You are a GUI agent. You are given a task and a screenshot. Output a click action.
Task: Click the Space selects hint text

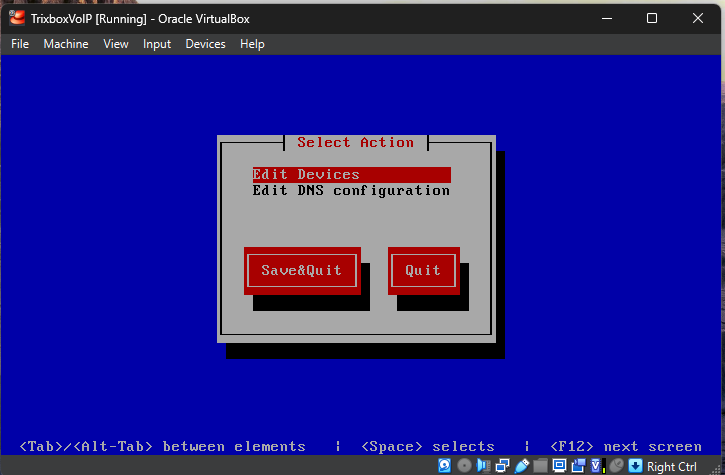click(428, 446)
